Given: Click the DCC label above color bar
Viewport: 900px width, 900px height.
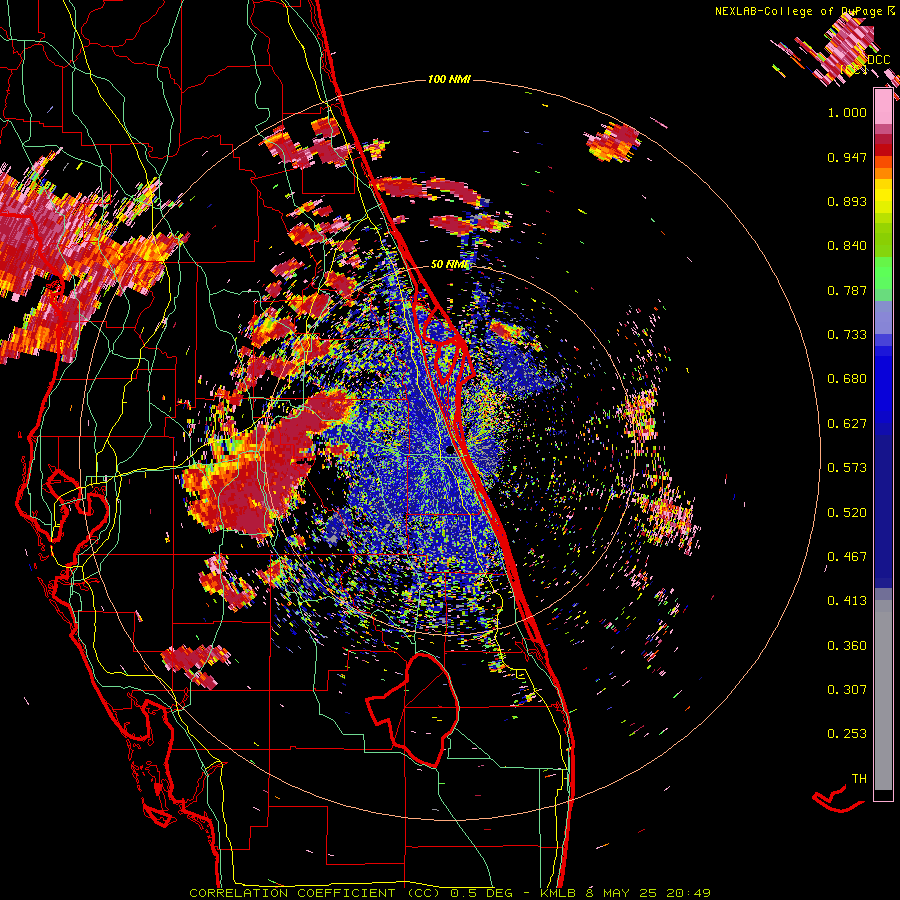Looking at the screenshot, I should pyautogui.click(x=878, y=60).
